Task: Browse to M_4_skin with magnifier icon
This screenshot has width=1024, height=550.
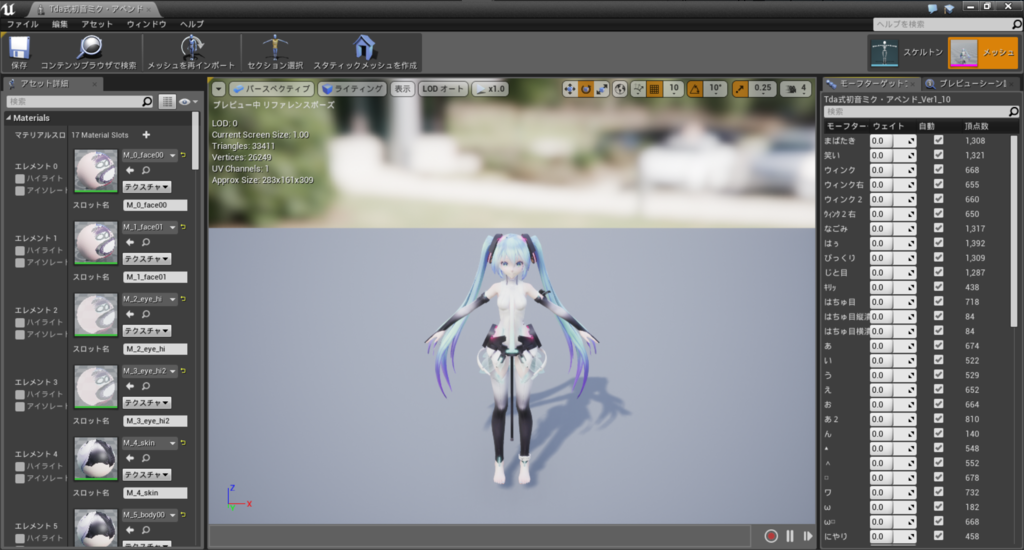Action: tap(146, 458)
